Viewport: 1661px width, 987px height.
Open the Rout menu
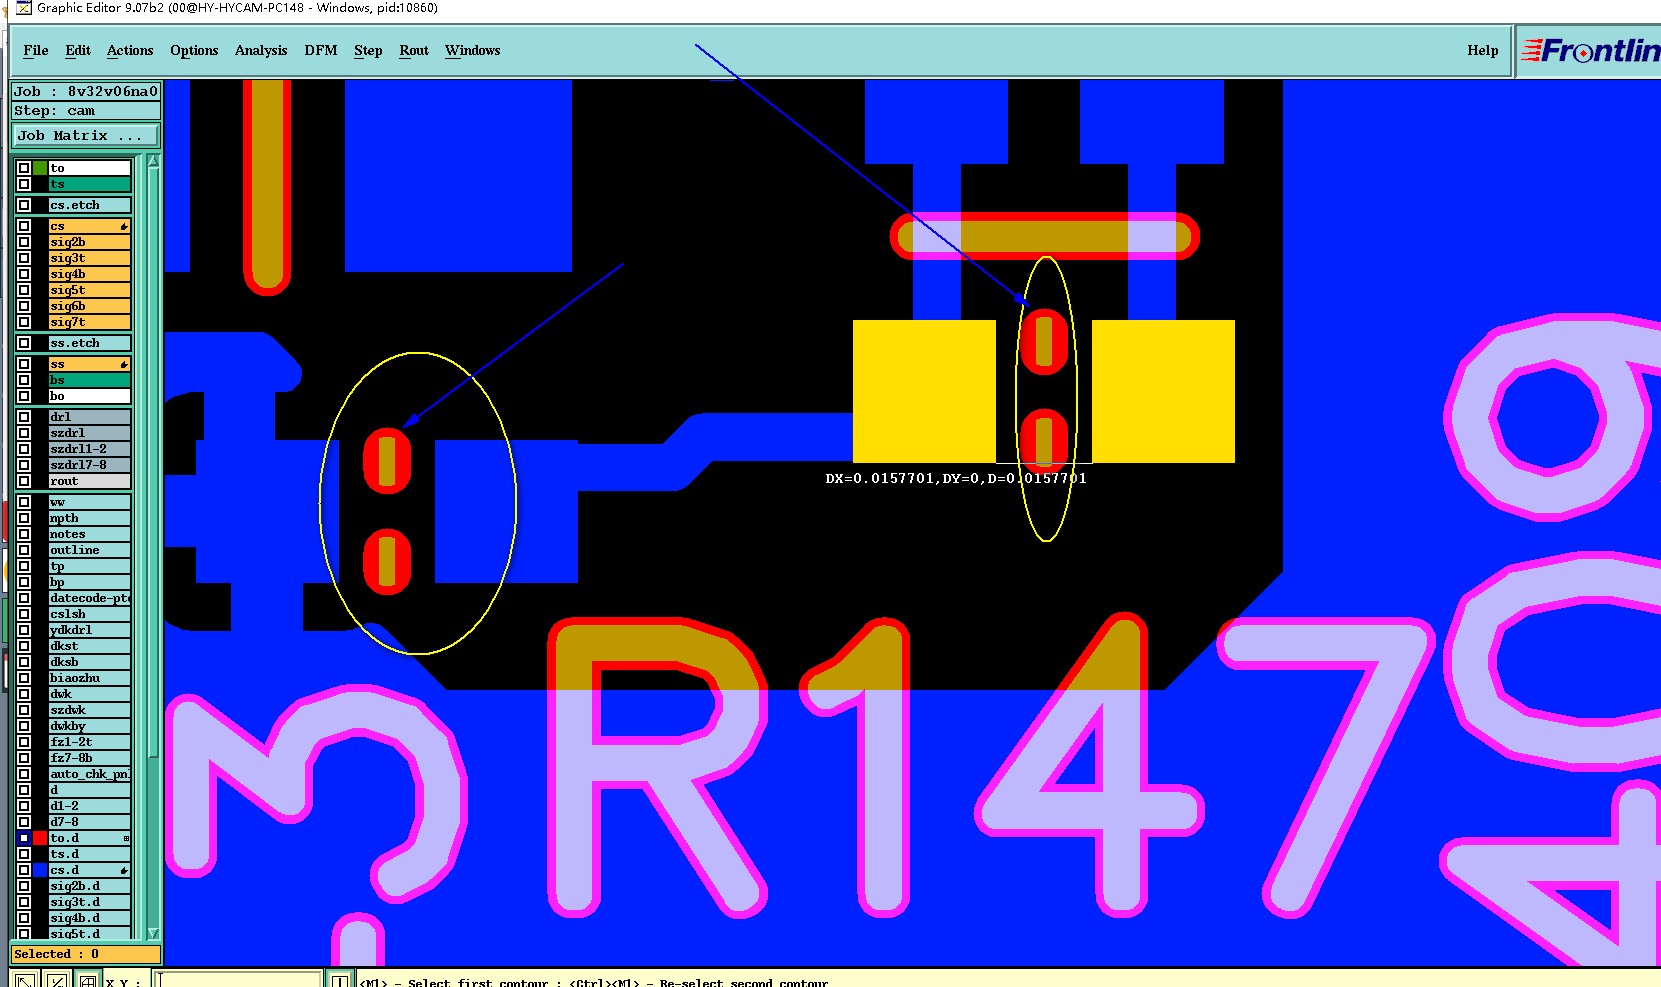[x=414, y=50]
